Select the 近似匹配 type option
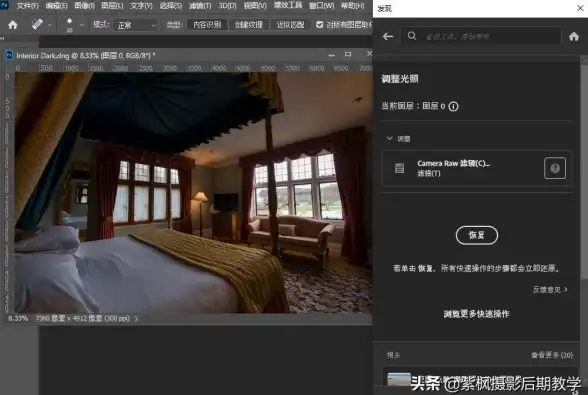The width and height of the screenshot is (588, 395). [290, 25]
